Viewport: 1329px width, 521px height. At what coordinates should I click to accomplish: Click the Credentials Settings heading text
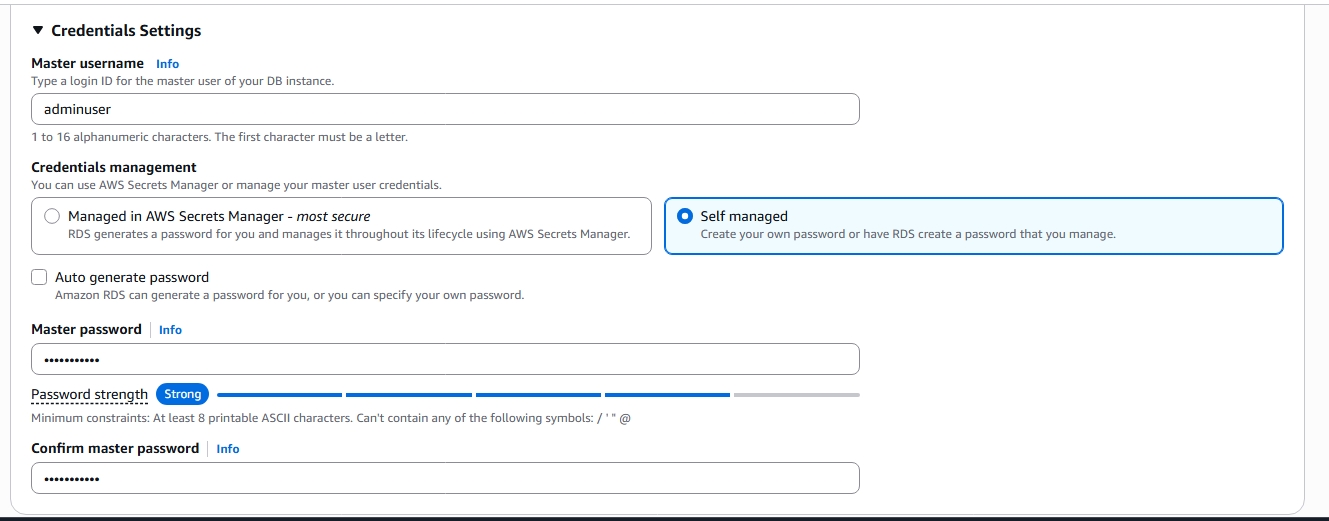126,31
